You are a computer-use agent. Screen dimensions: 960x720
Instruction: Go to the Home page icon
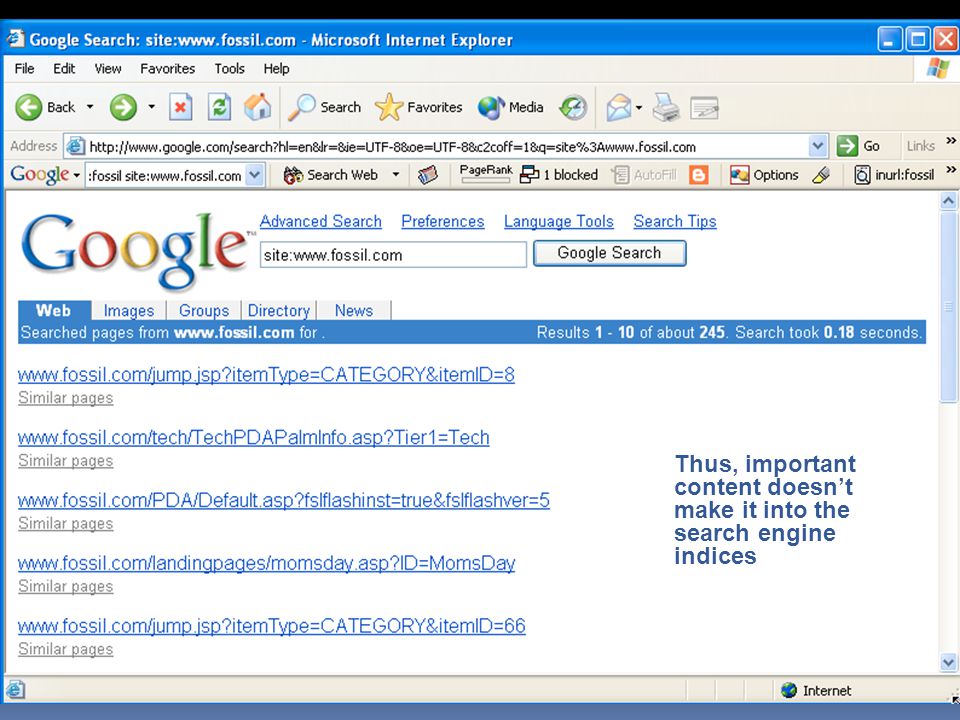pyautogui.click(x=257, y=107)
